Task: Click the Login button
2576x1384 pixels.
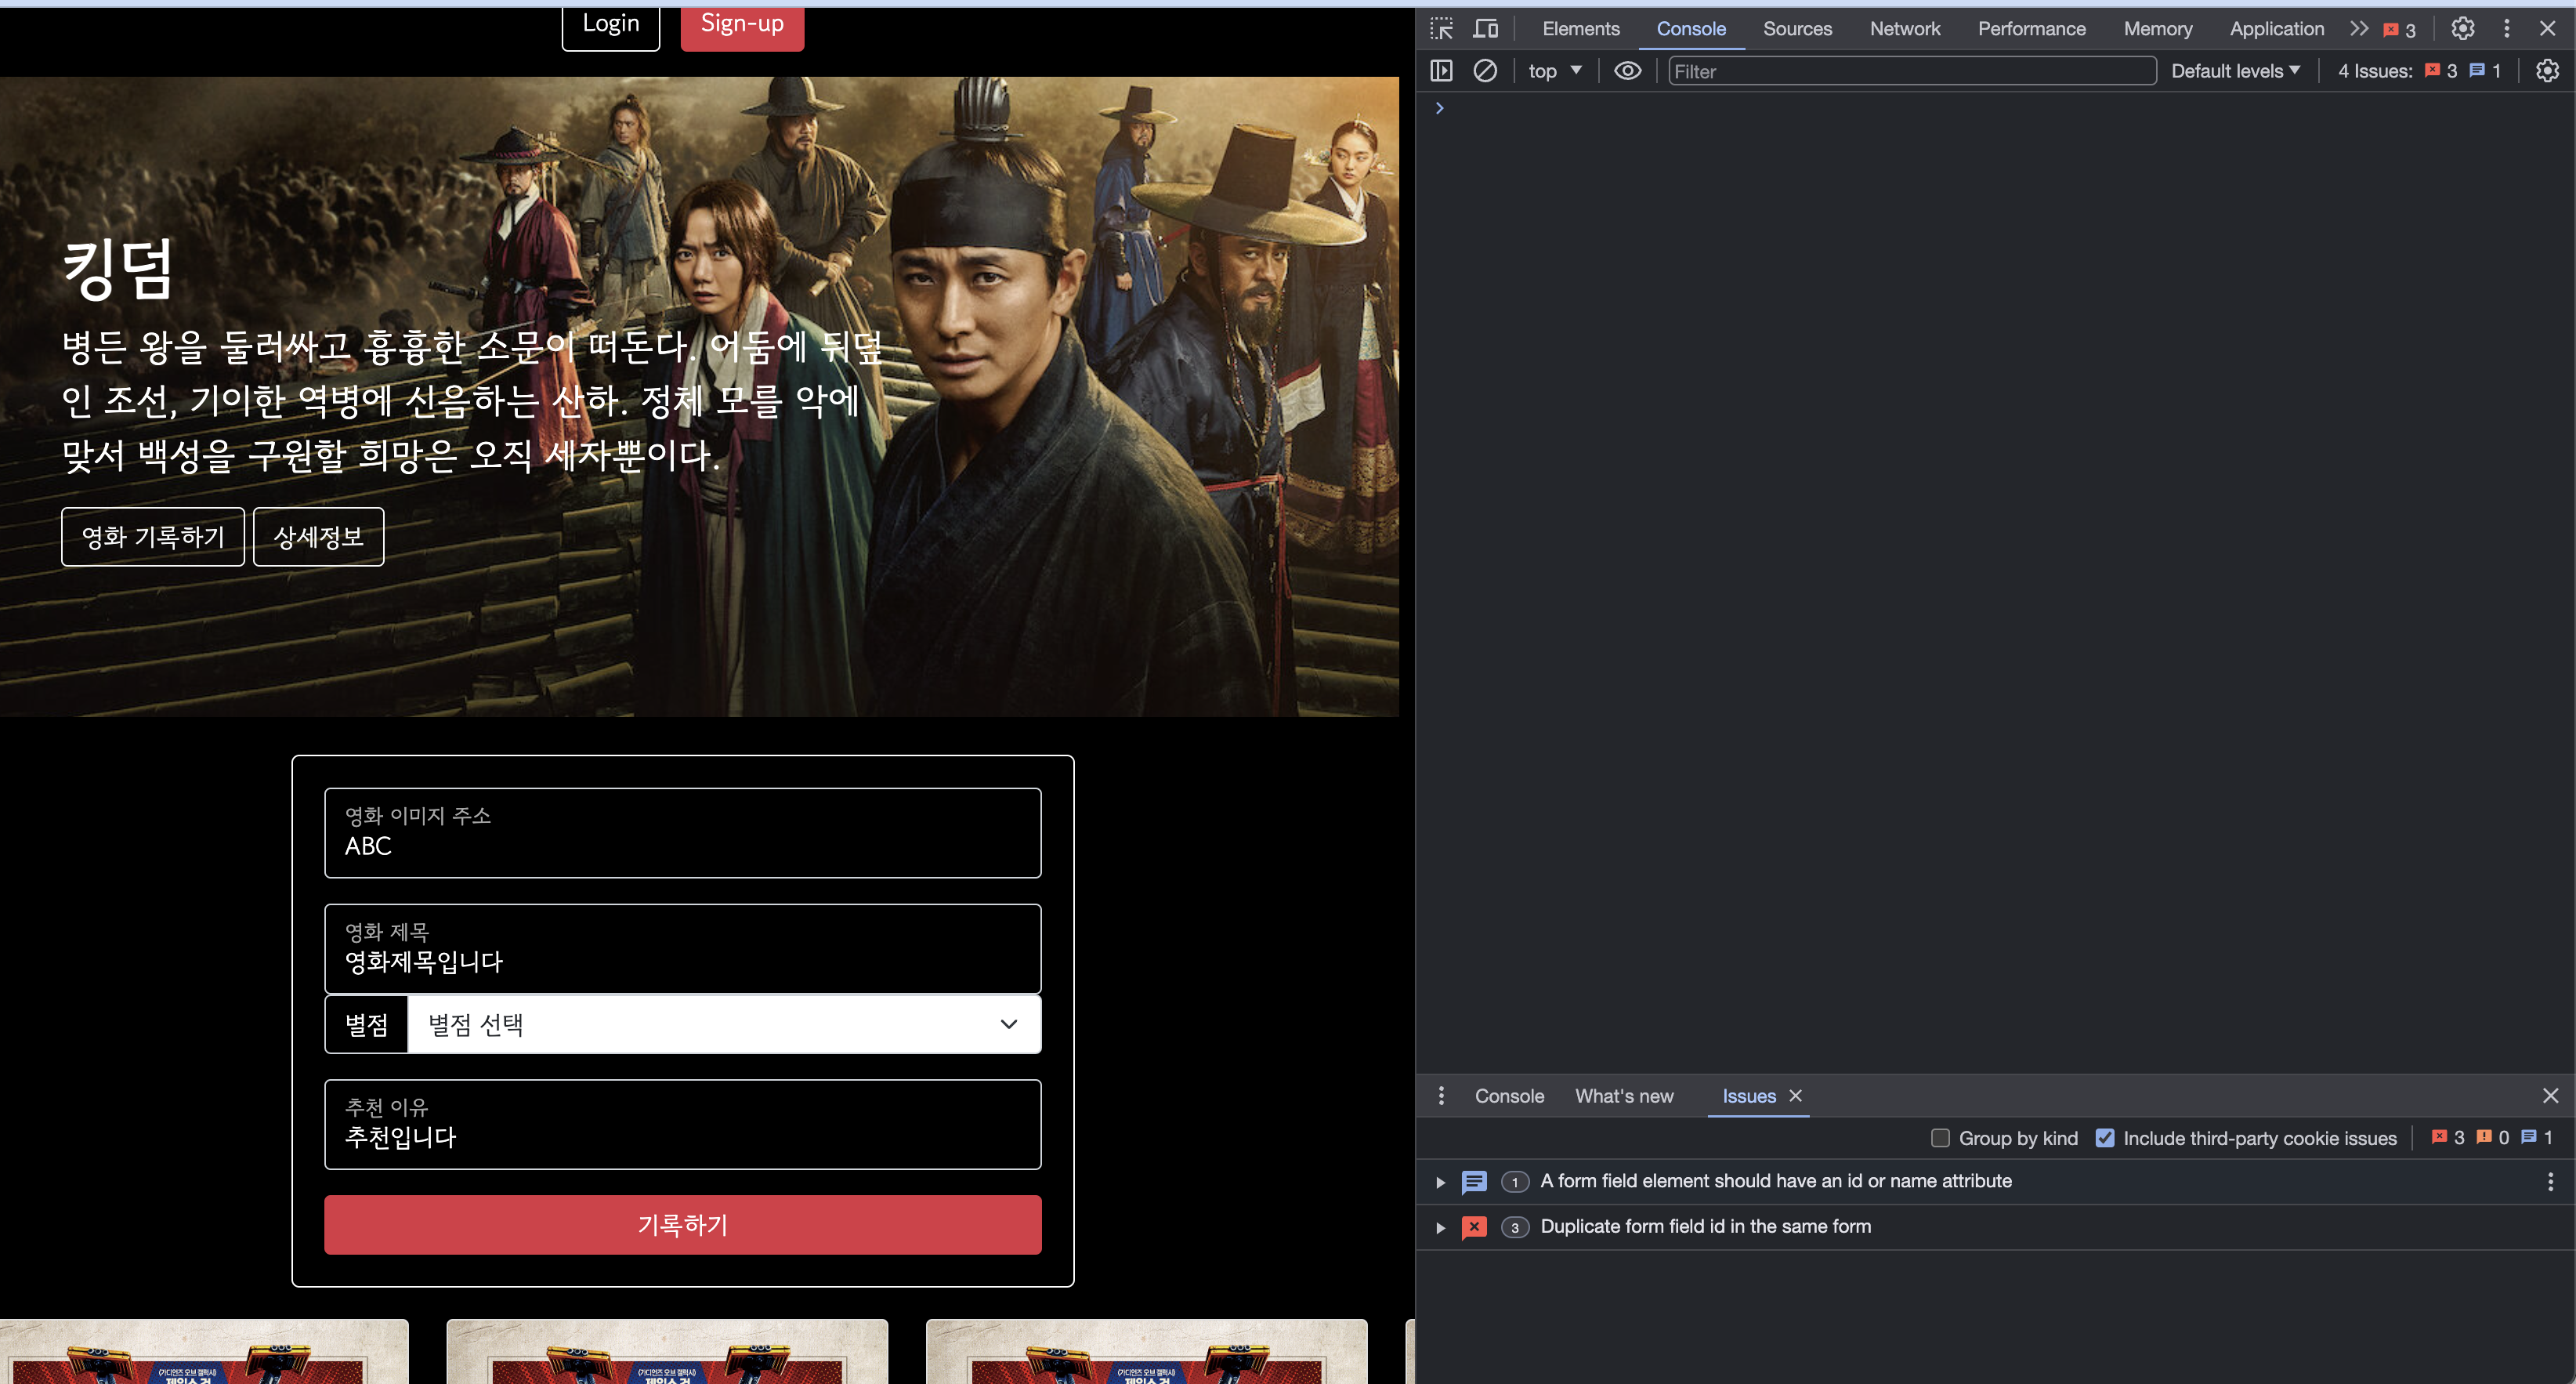Action: pyautogui.click(x=611, y=25)
